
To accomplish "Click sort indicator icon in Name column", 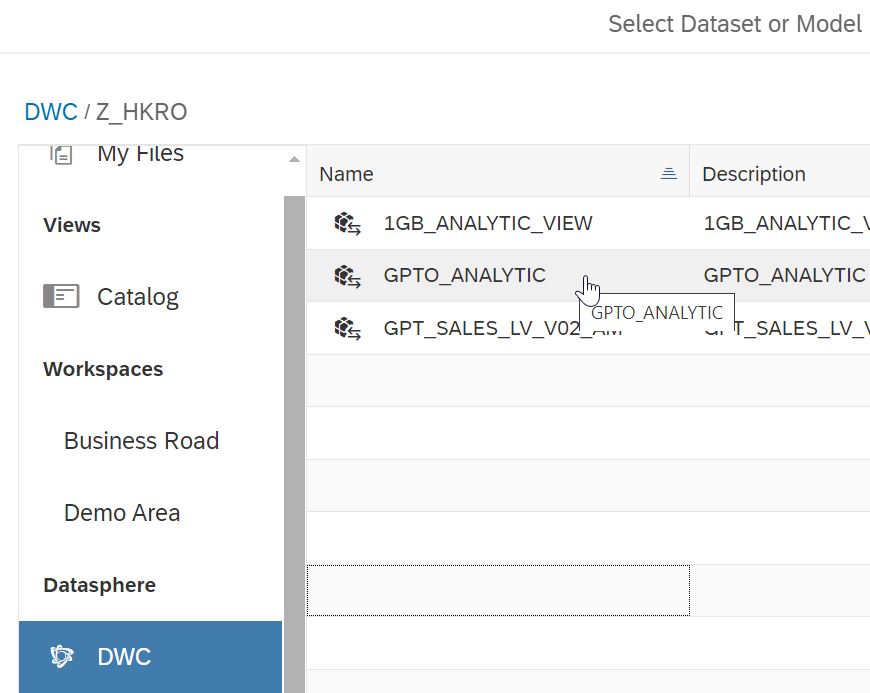I will [x=669, y=174].
